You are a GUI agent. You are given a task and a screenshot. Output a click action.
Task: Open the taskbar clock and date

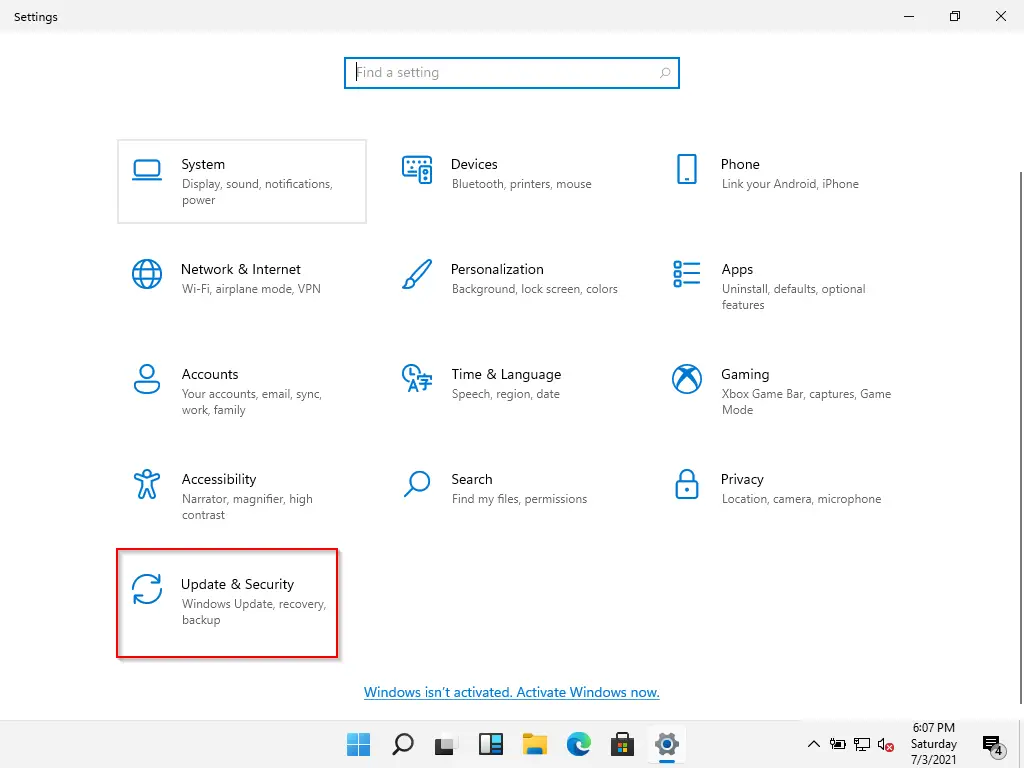934,744
